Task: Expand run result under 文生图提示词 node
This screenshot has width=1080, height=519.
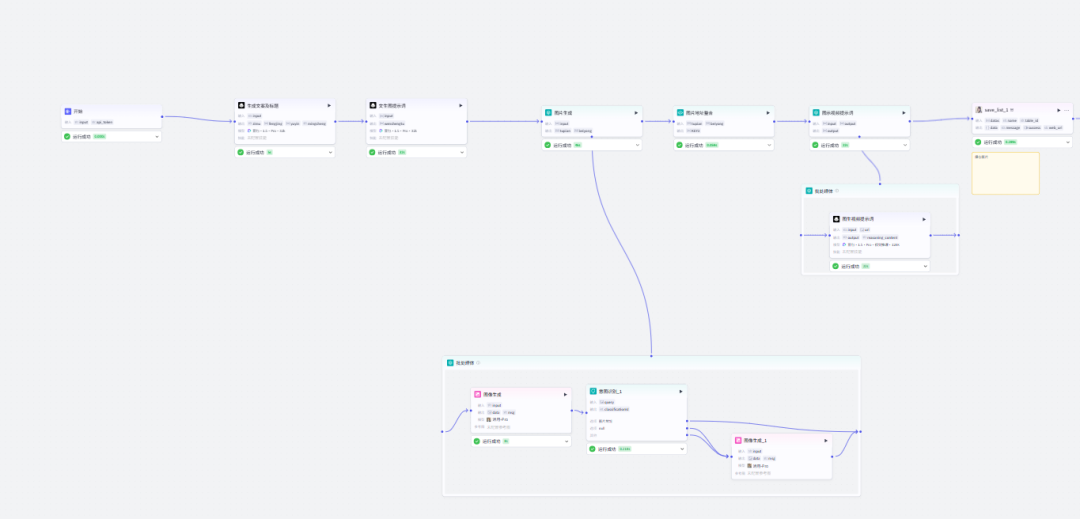Action: (x=461, y=152)
